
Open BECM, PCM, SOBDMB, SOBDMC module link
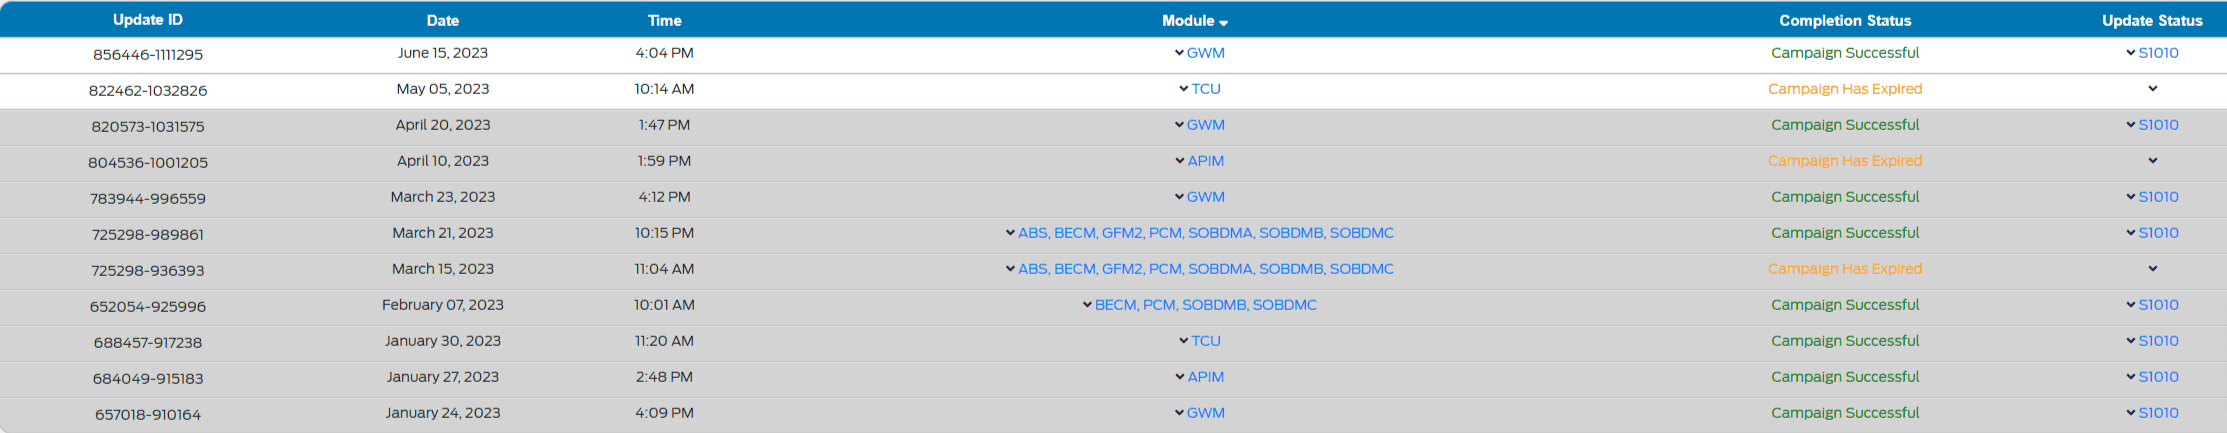[1205, 305]
